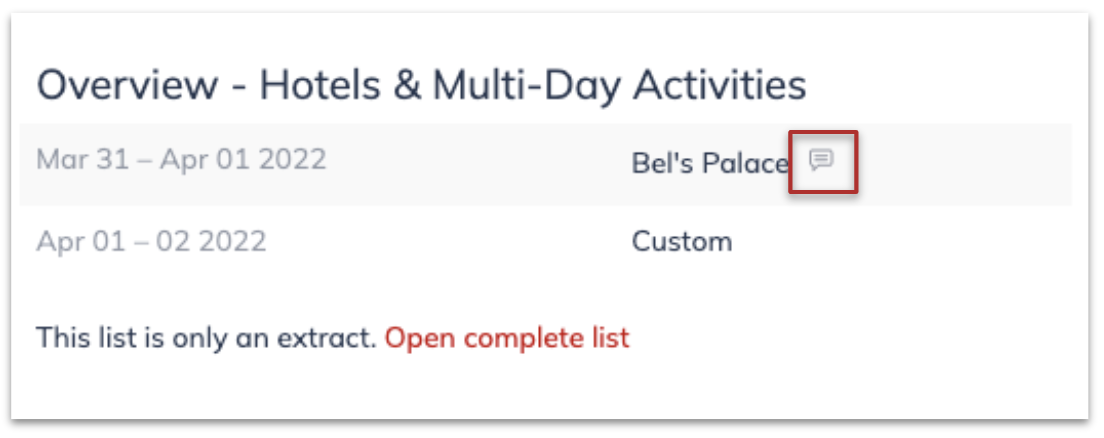Select the Apr 01 – 02 row
The image size is (1104, 438).
tap(546, 242)
